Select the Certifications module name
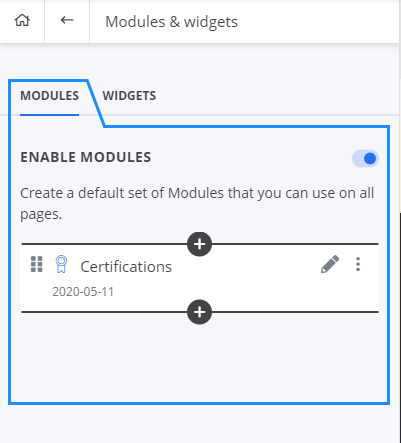Screen dimensions: 401x443 click(x=126, y=267)
